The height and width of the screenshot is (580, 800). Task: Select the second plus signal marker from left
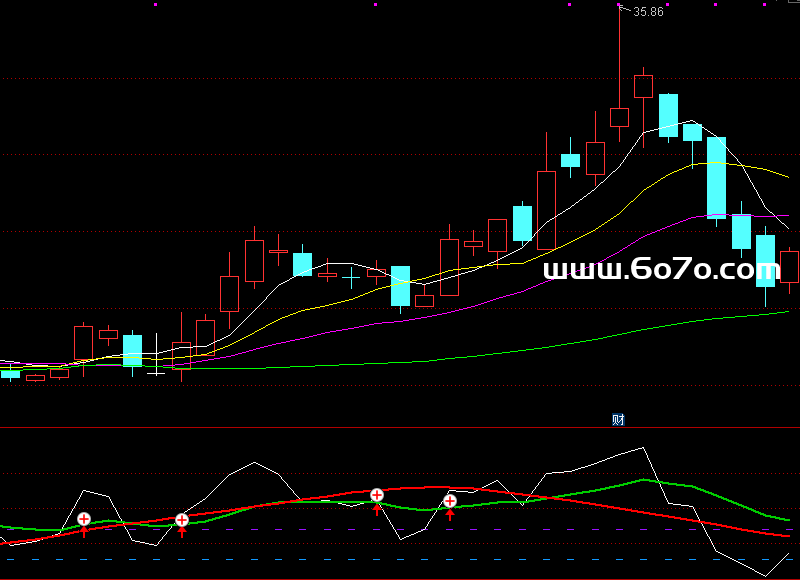(182, 520)
